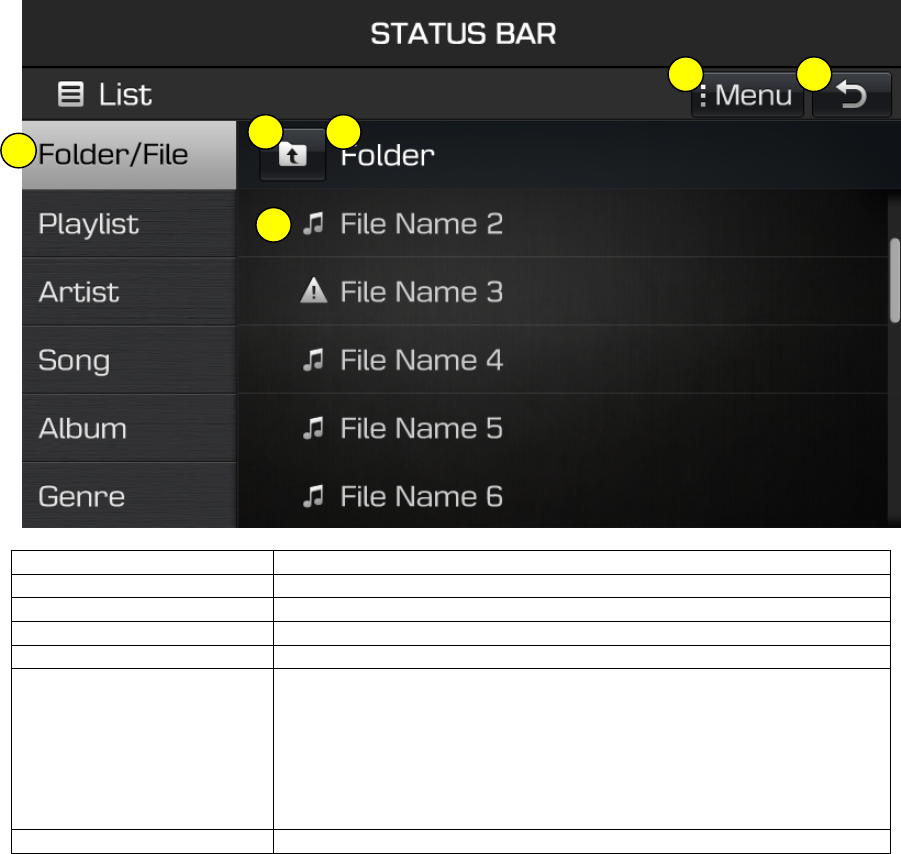This screenshot has width=901, height=854.
Task: Select File Name 6 from the list
Action: point(421,497)
